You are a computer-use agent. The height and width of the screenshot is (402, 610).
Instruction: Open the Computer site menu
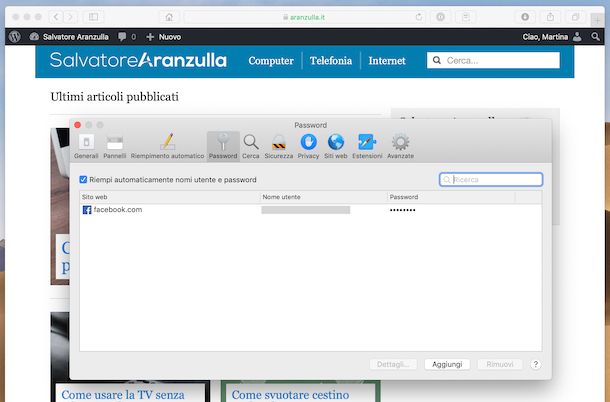(271, 61)
